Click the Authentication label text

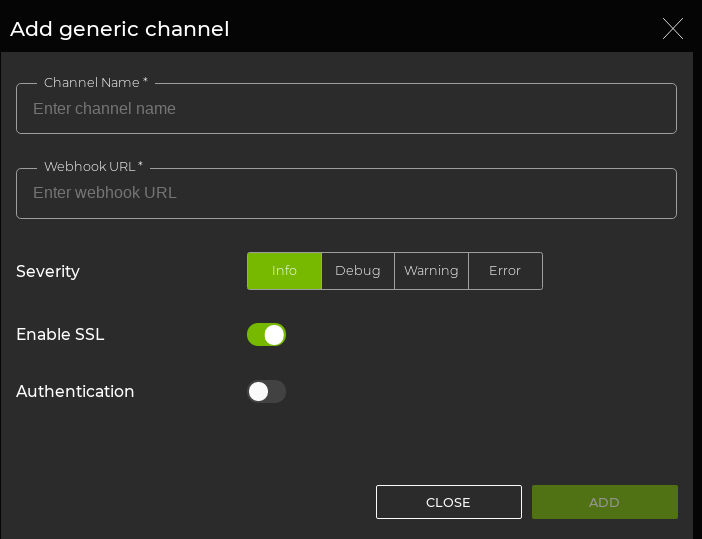(75, 392)
